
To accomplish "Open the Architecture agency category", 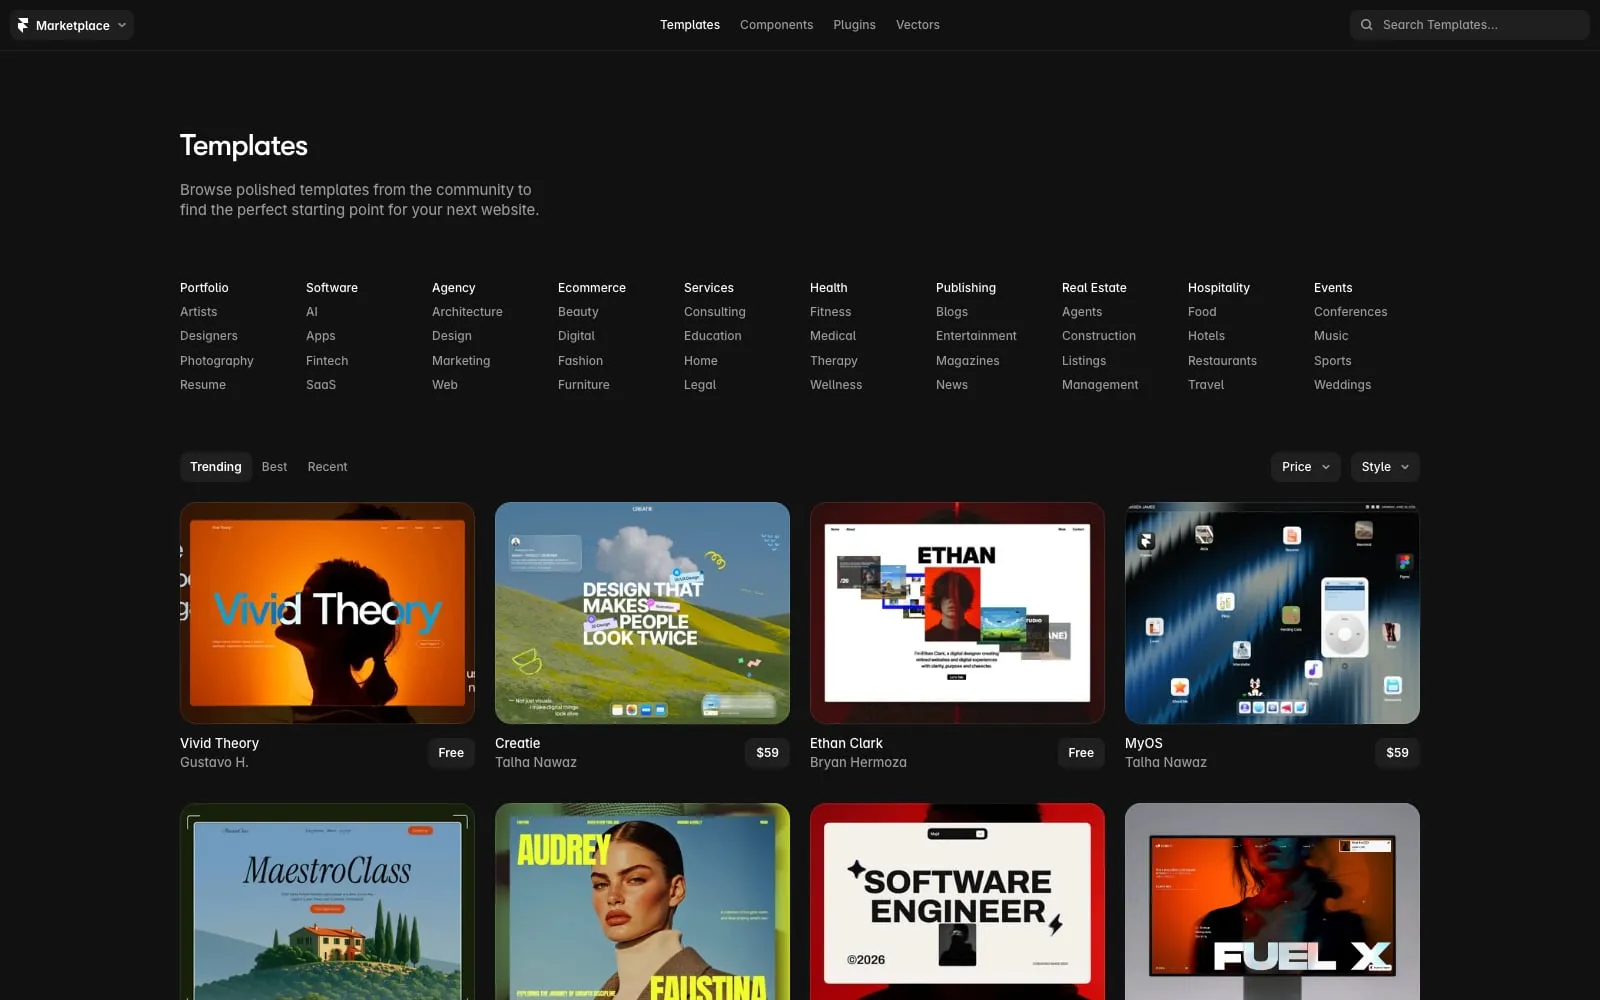I will (x=467, y=312).
